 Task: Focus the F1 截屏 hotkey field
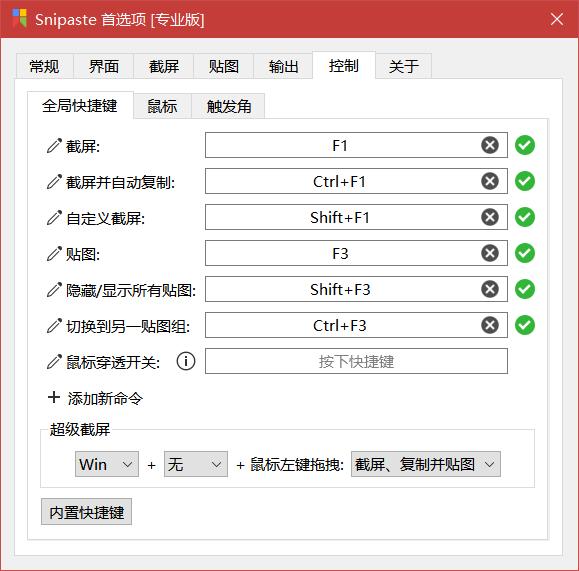pos(356,145)
